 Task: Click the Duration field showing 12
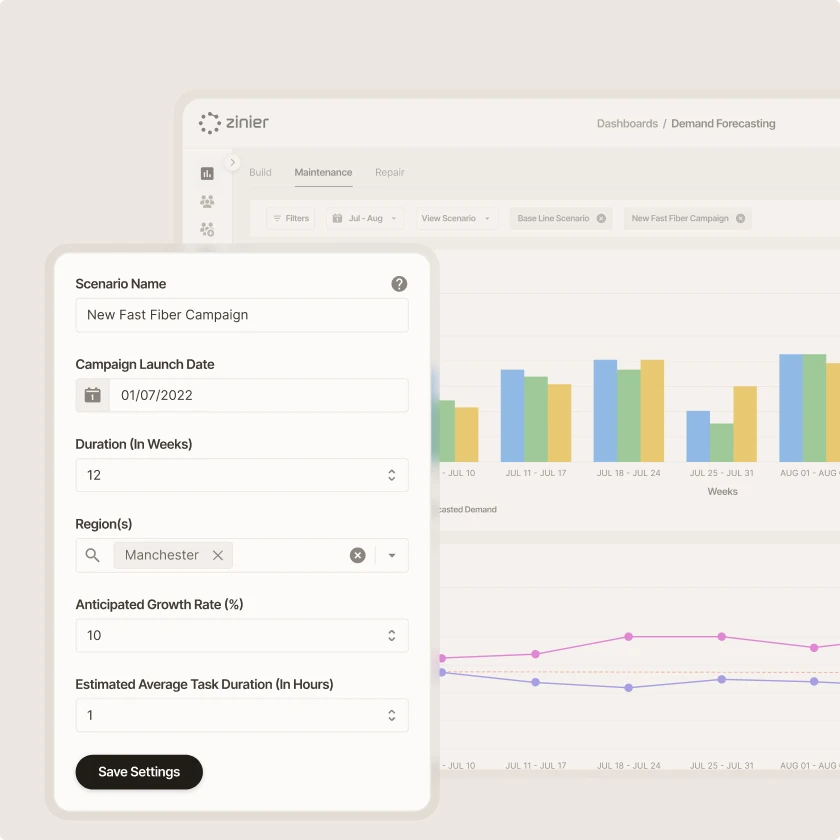(x=242, y=475)
